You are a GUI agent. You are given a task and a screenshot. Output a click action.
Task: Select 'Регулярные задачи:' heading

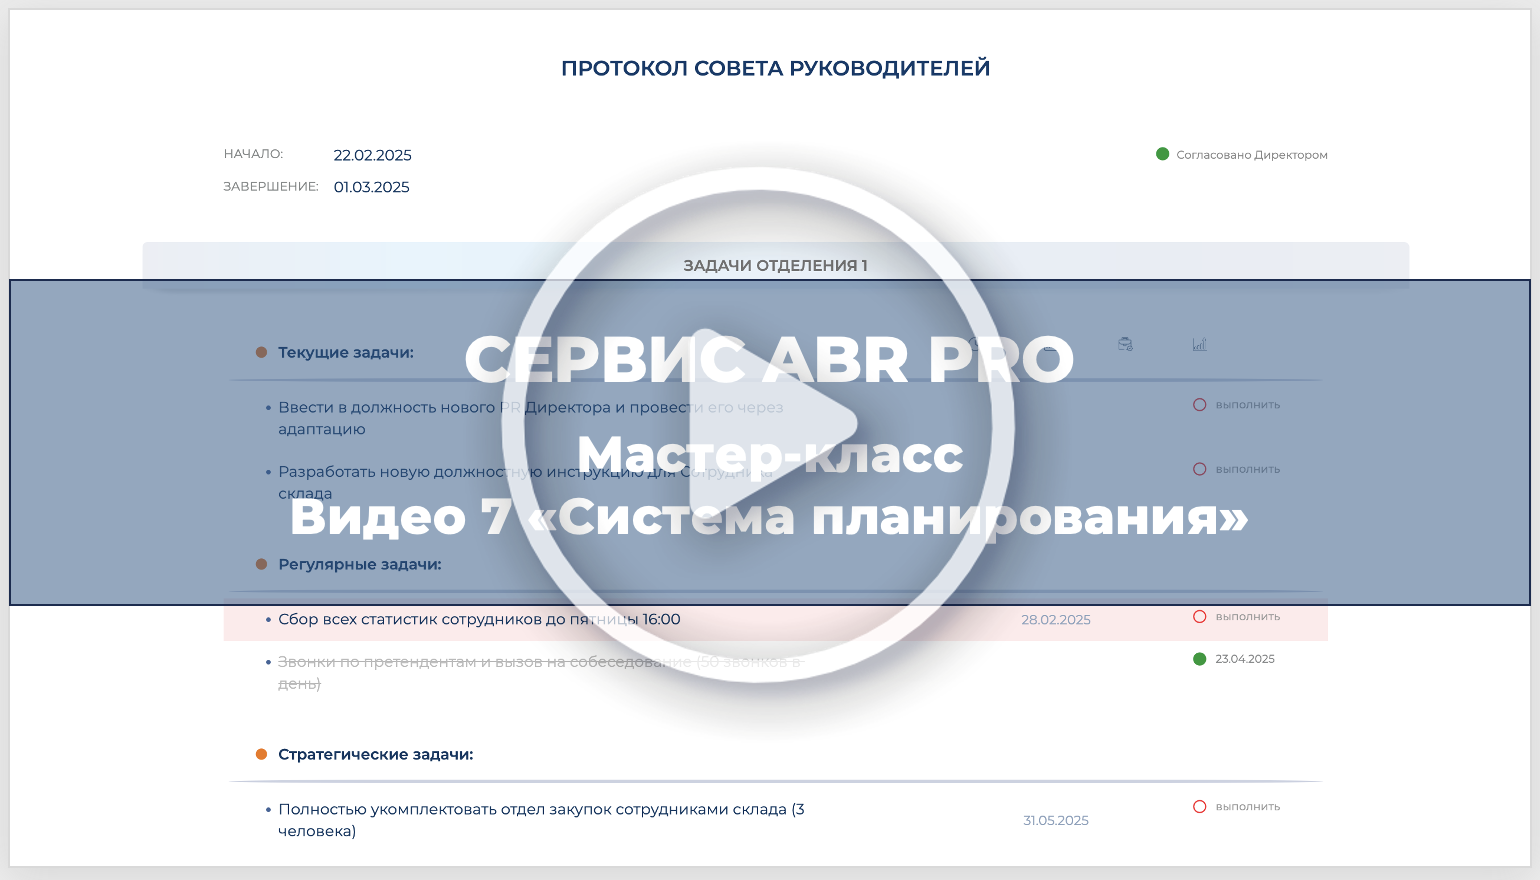point(360,565)
